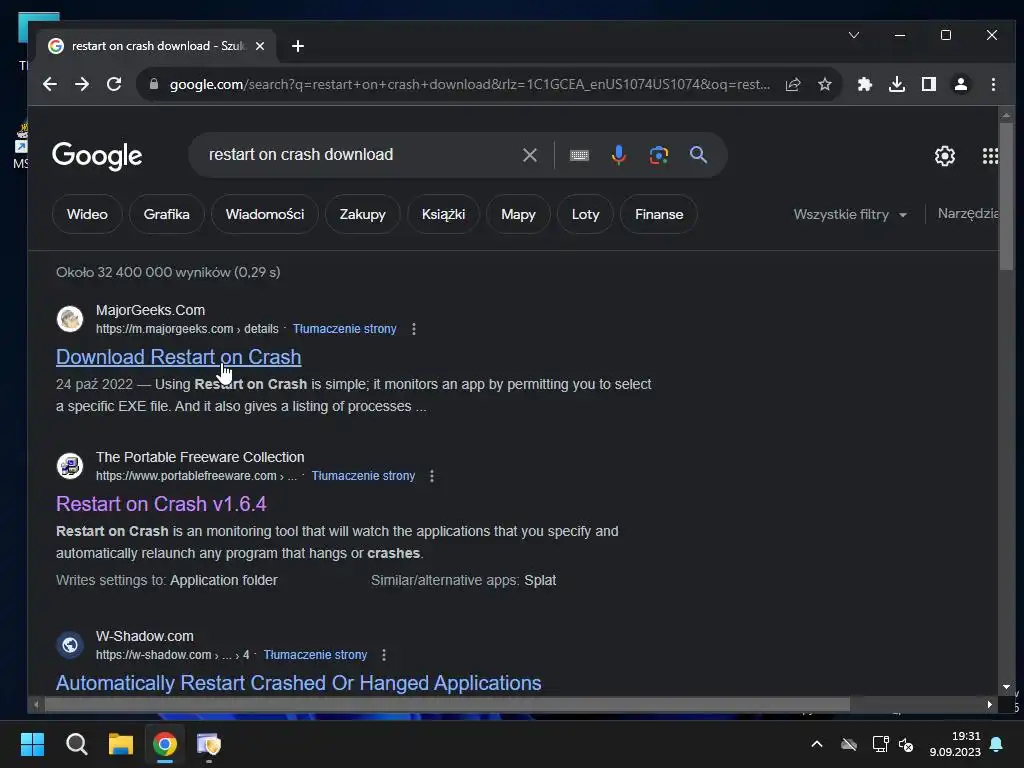Image resolution: width=1024 pixels, height=768 pixels.
Task: Open the Narzędzia search tools
Action: click(x=968, y=214)
